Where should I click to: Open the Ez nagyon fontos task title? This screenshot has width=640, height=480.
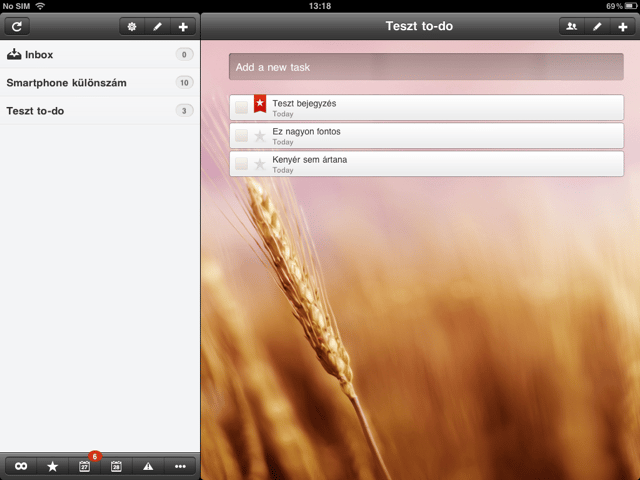coord(306,131)
